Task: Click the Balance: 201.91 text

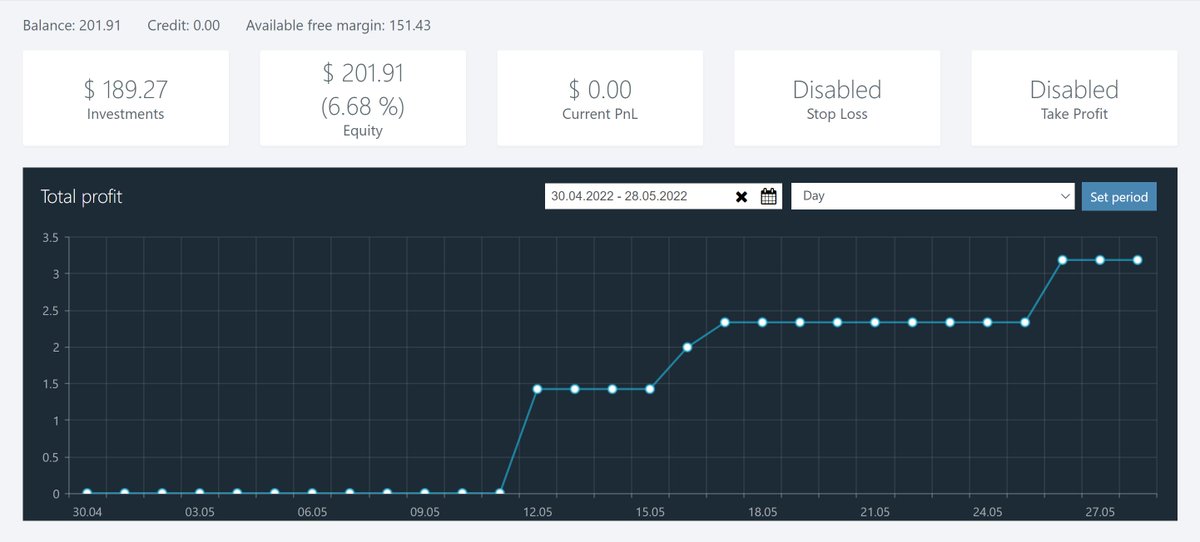Action: (x=72, y=25)
